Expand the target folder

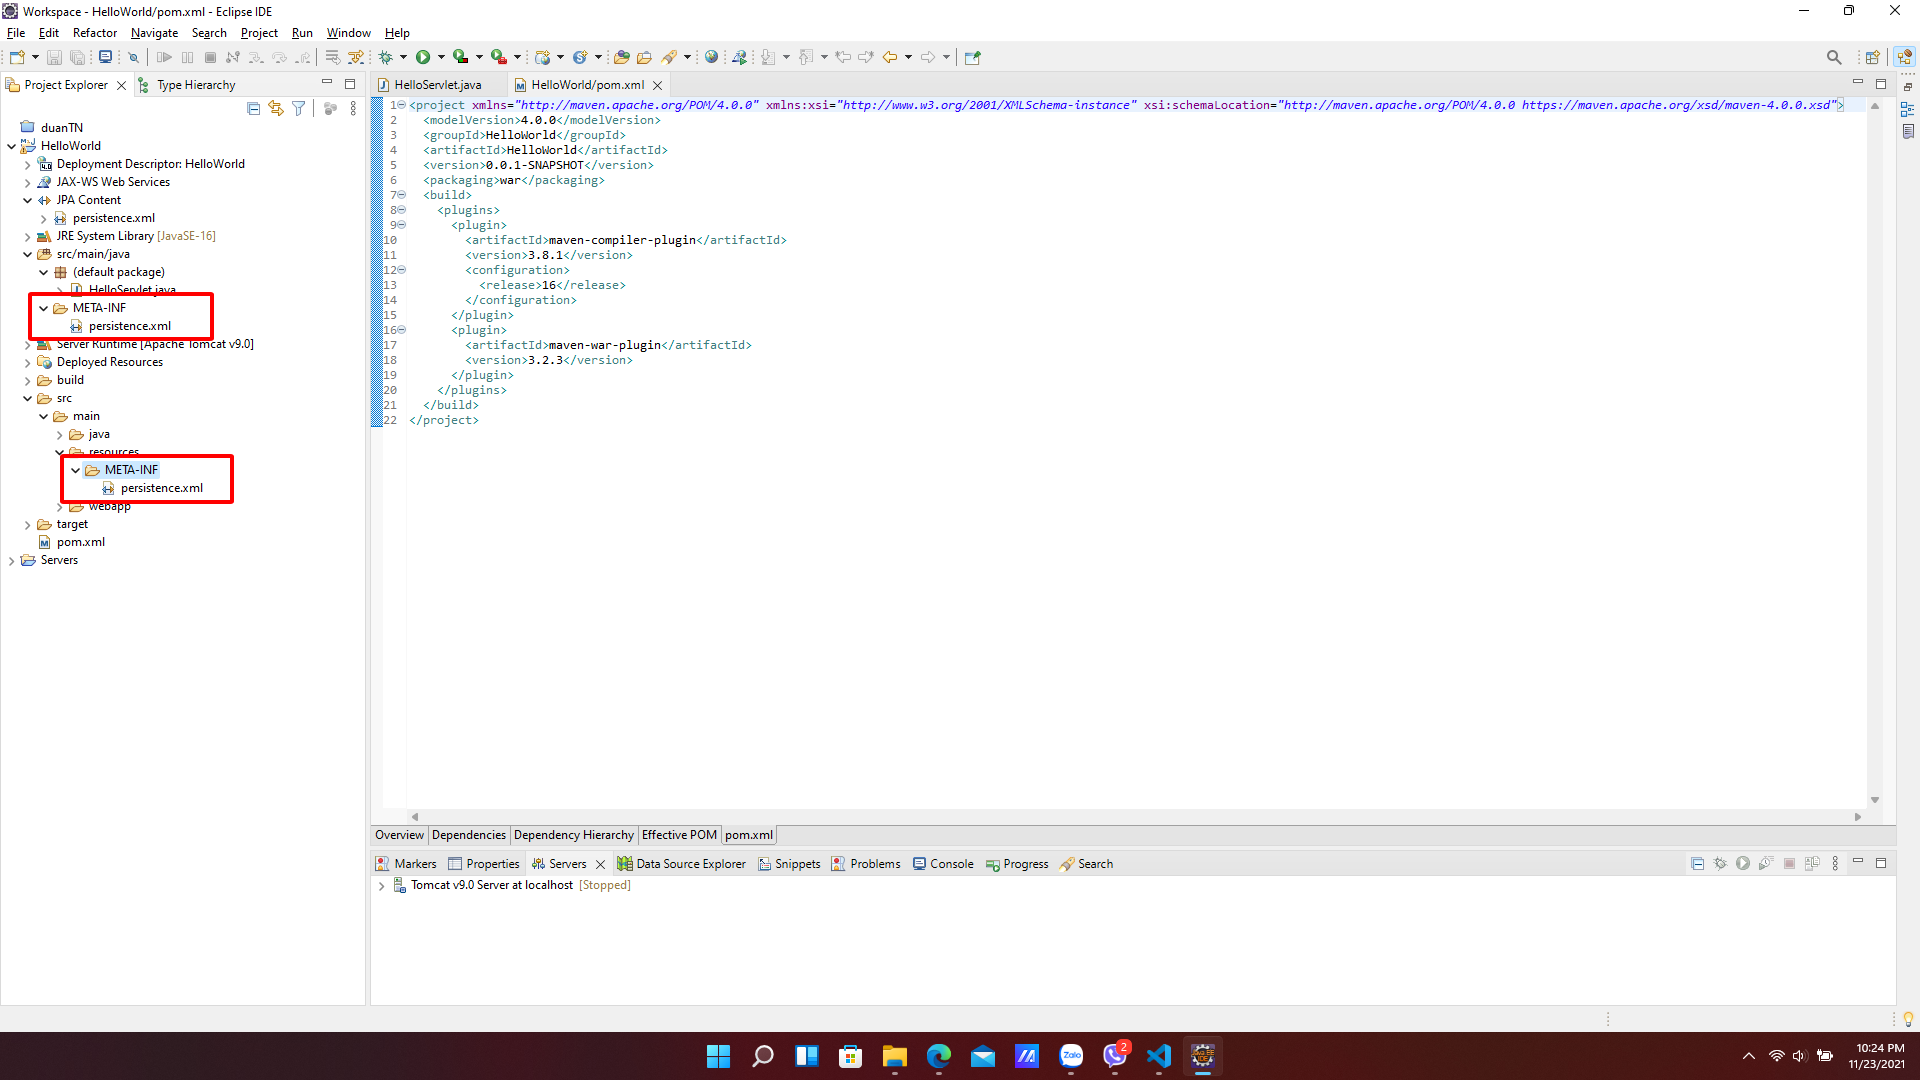28,525
